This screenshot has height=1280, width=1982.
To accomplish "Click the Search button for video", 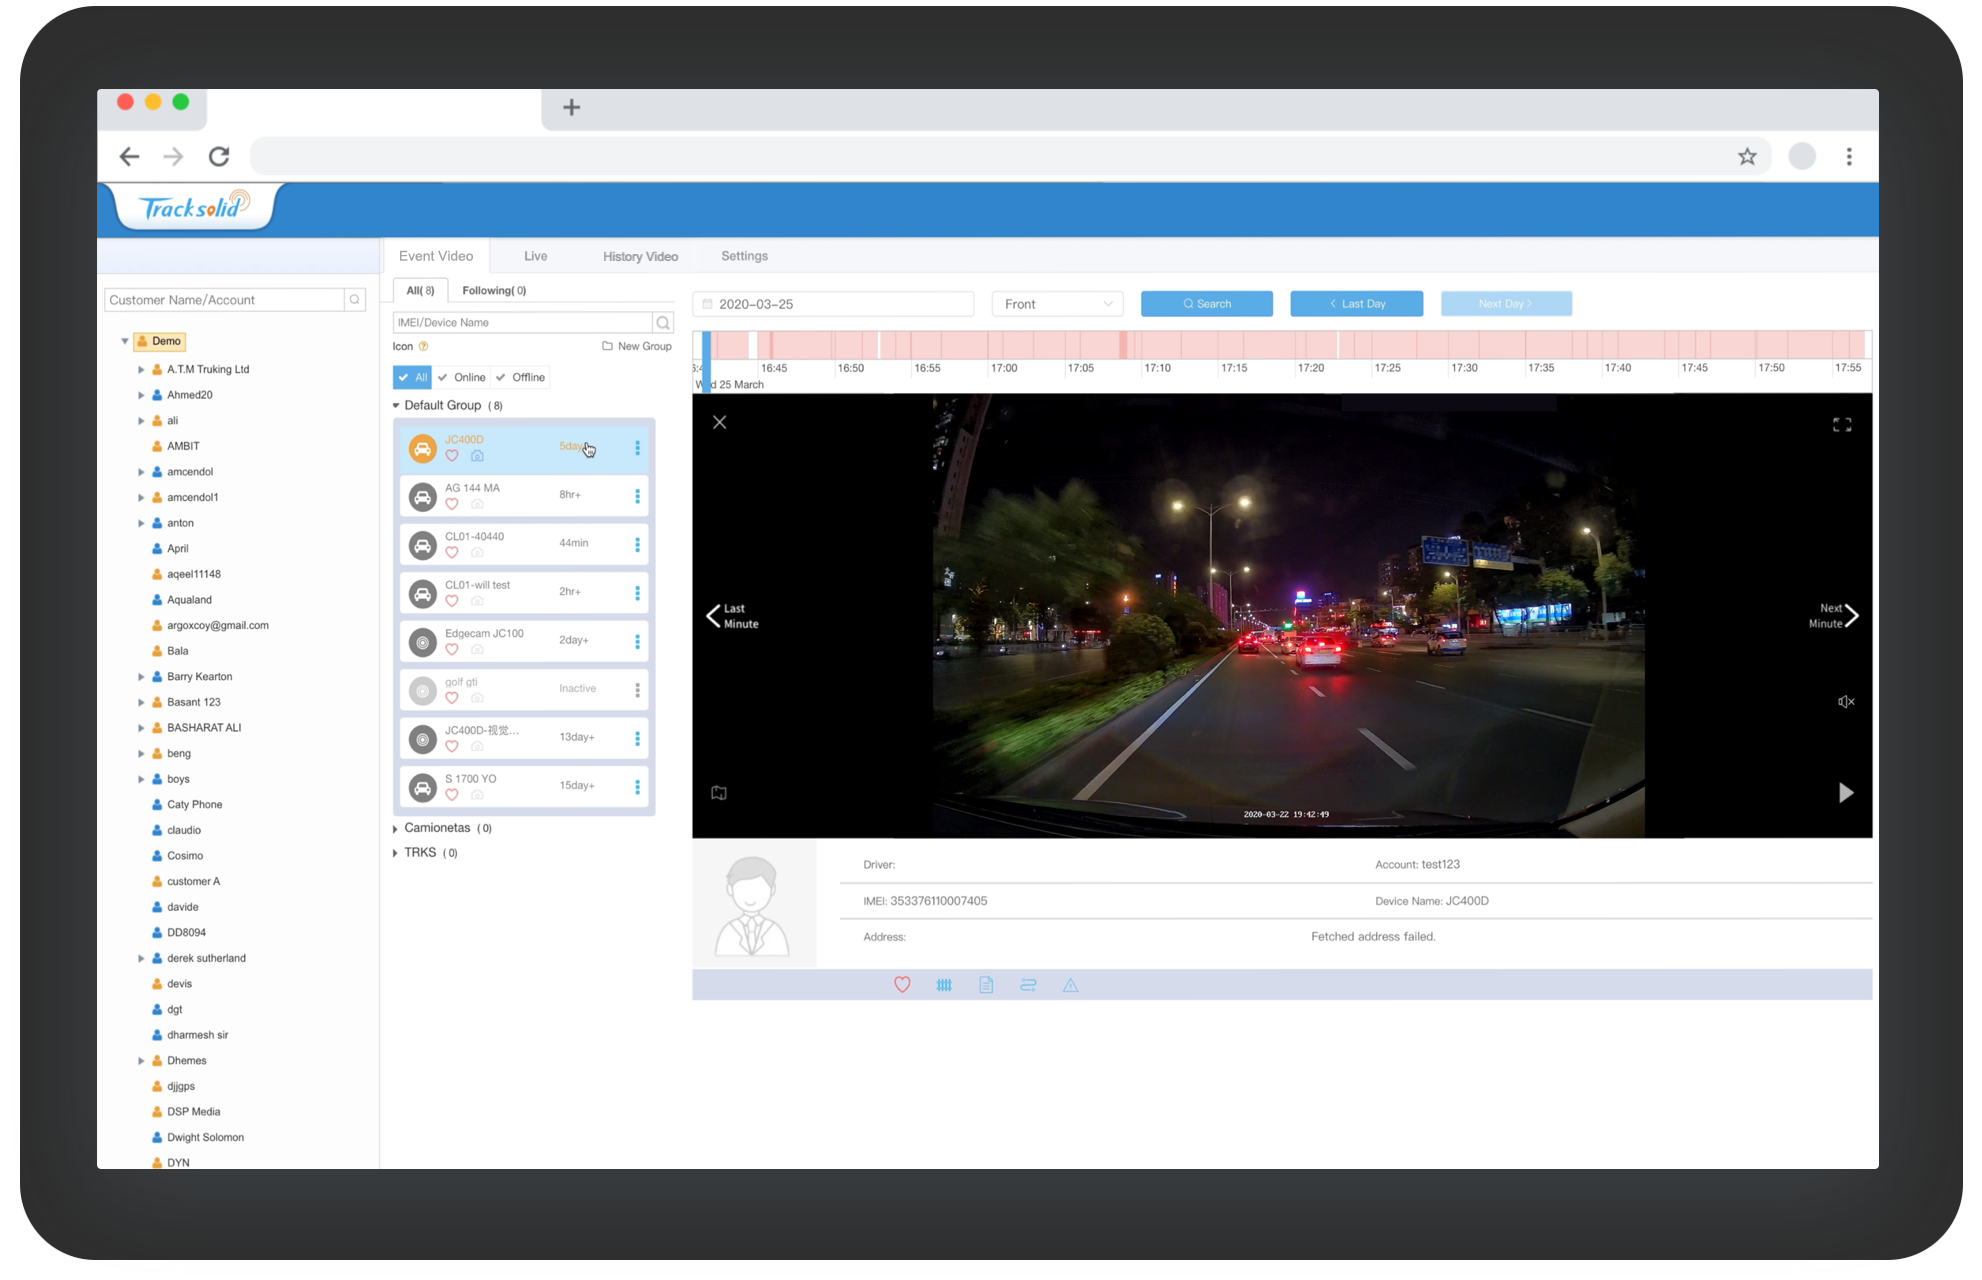I will tap(1206, 303).
